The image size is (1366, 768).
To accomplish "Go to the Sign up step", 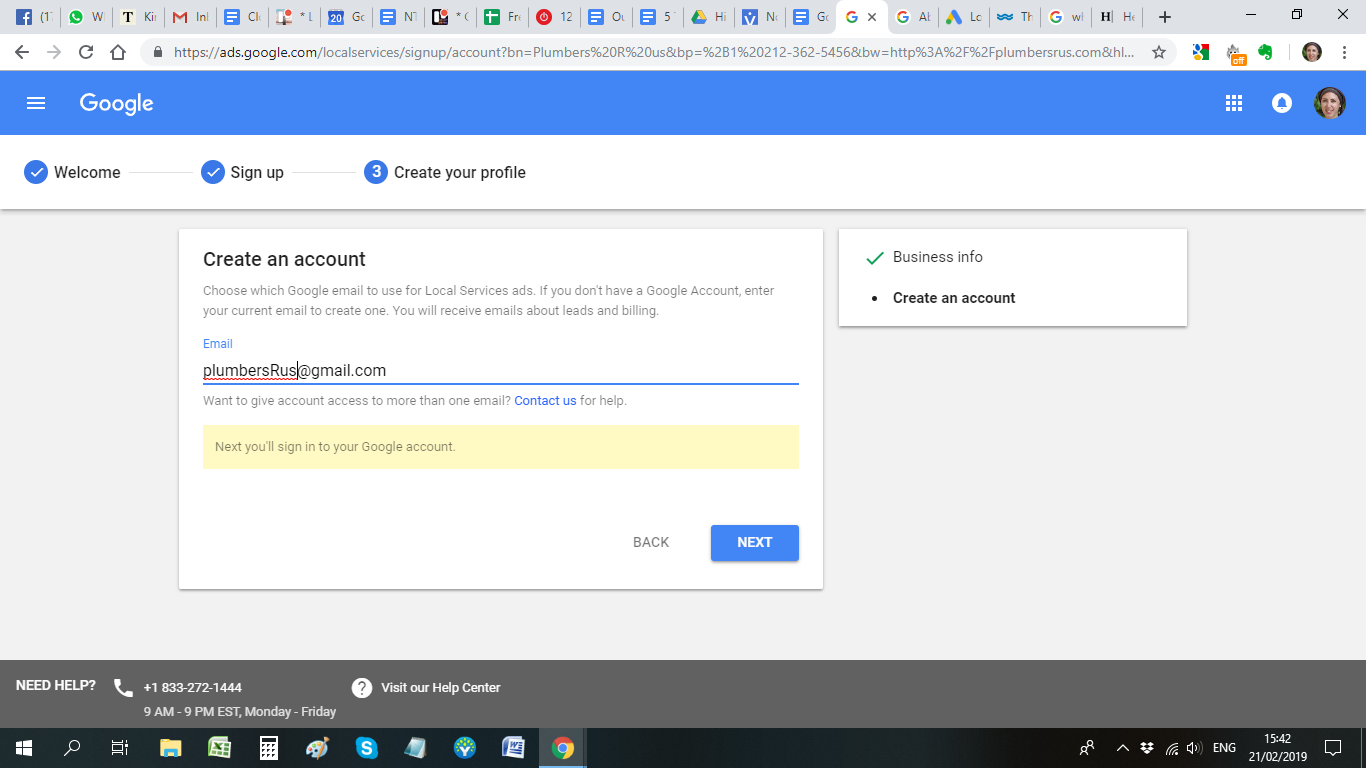I will [243, 172].
